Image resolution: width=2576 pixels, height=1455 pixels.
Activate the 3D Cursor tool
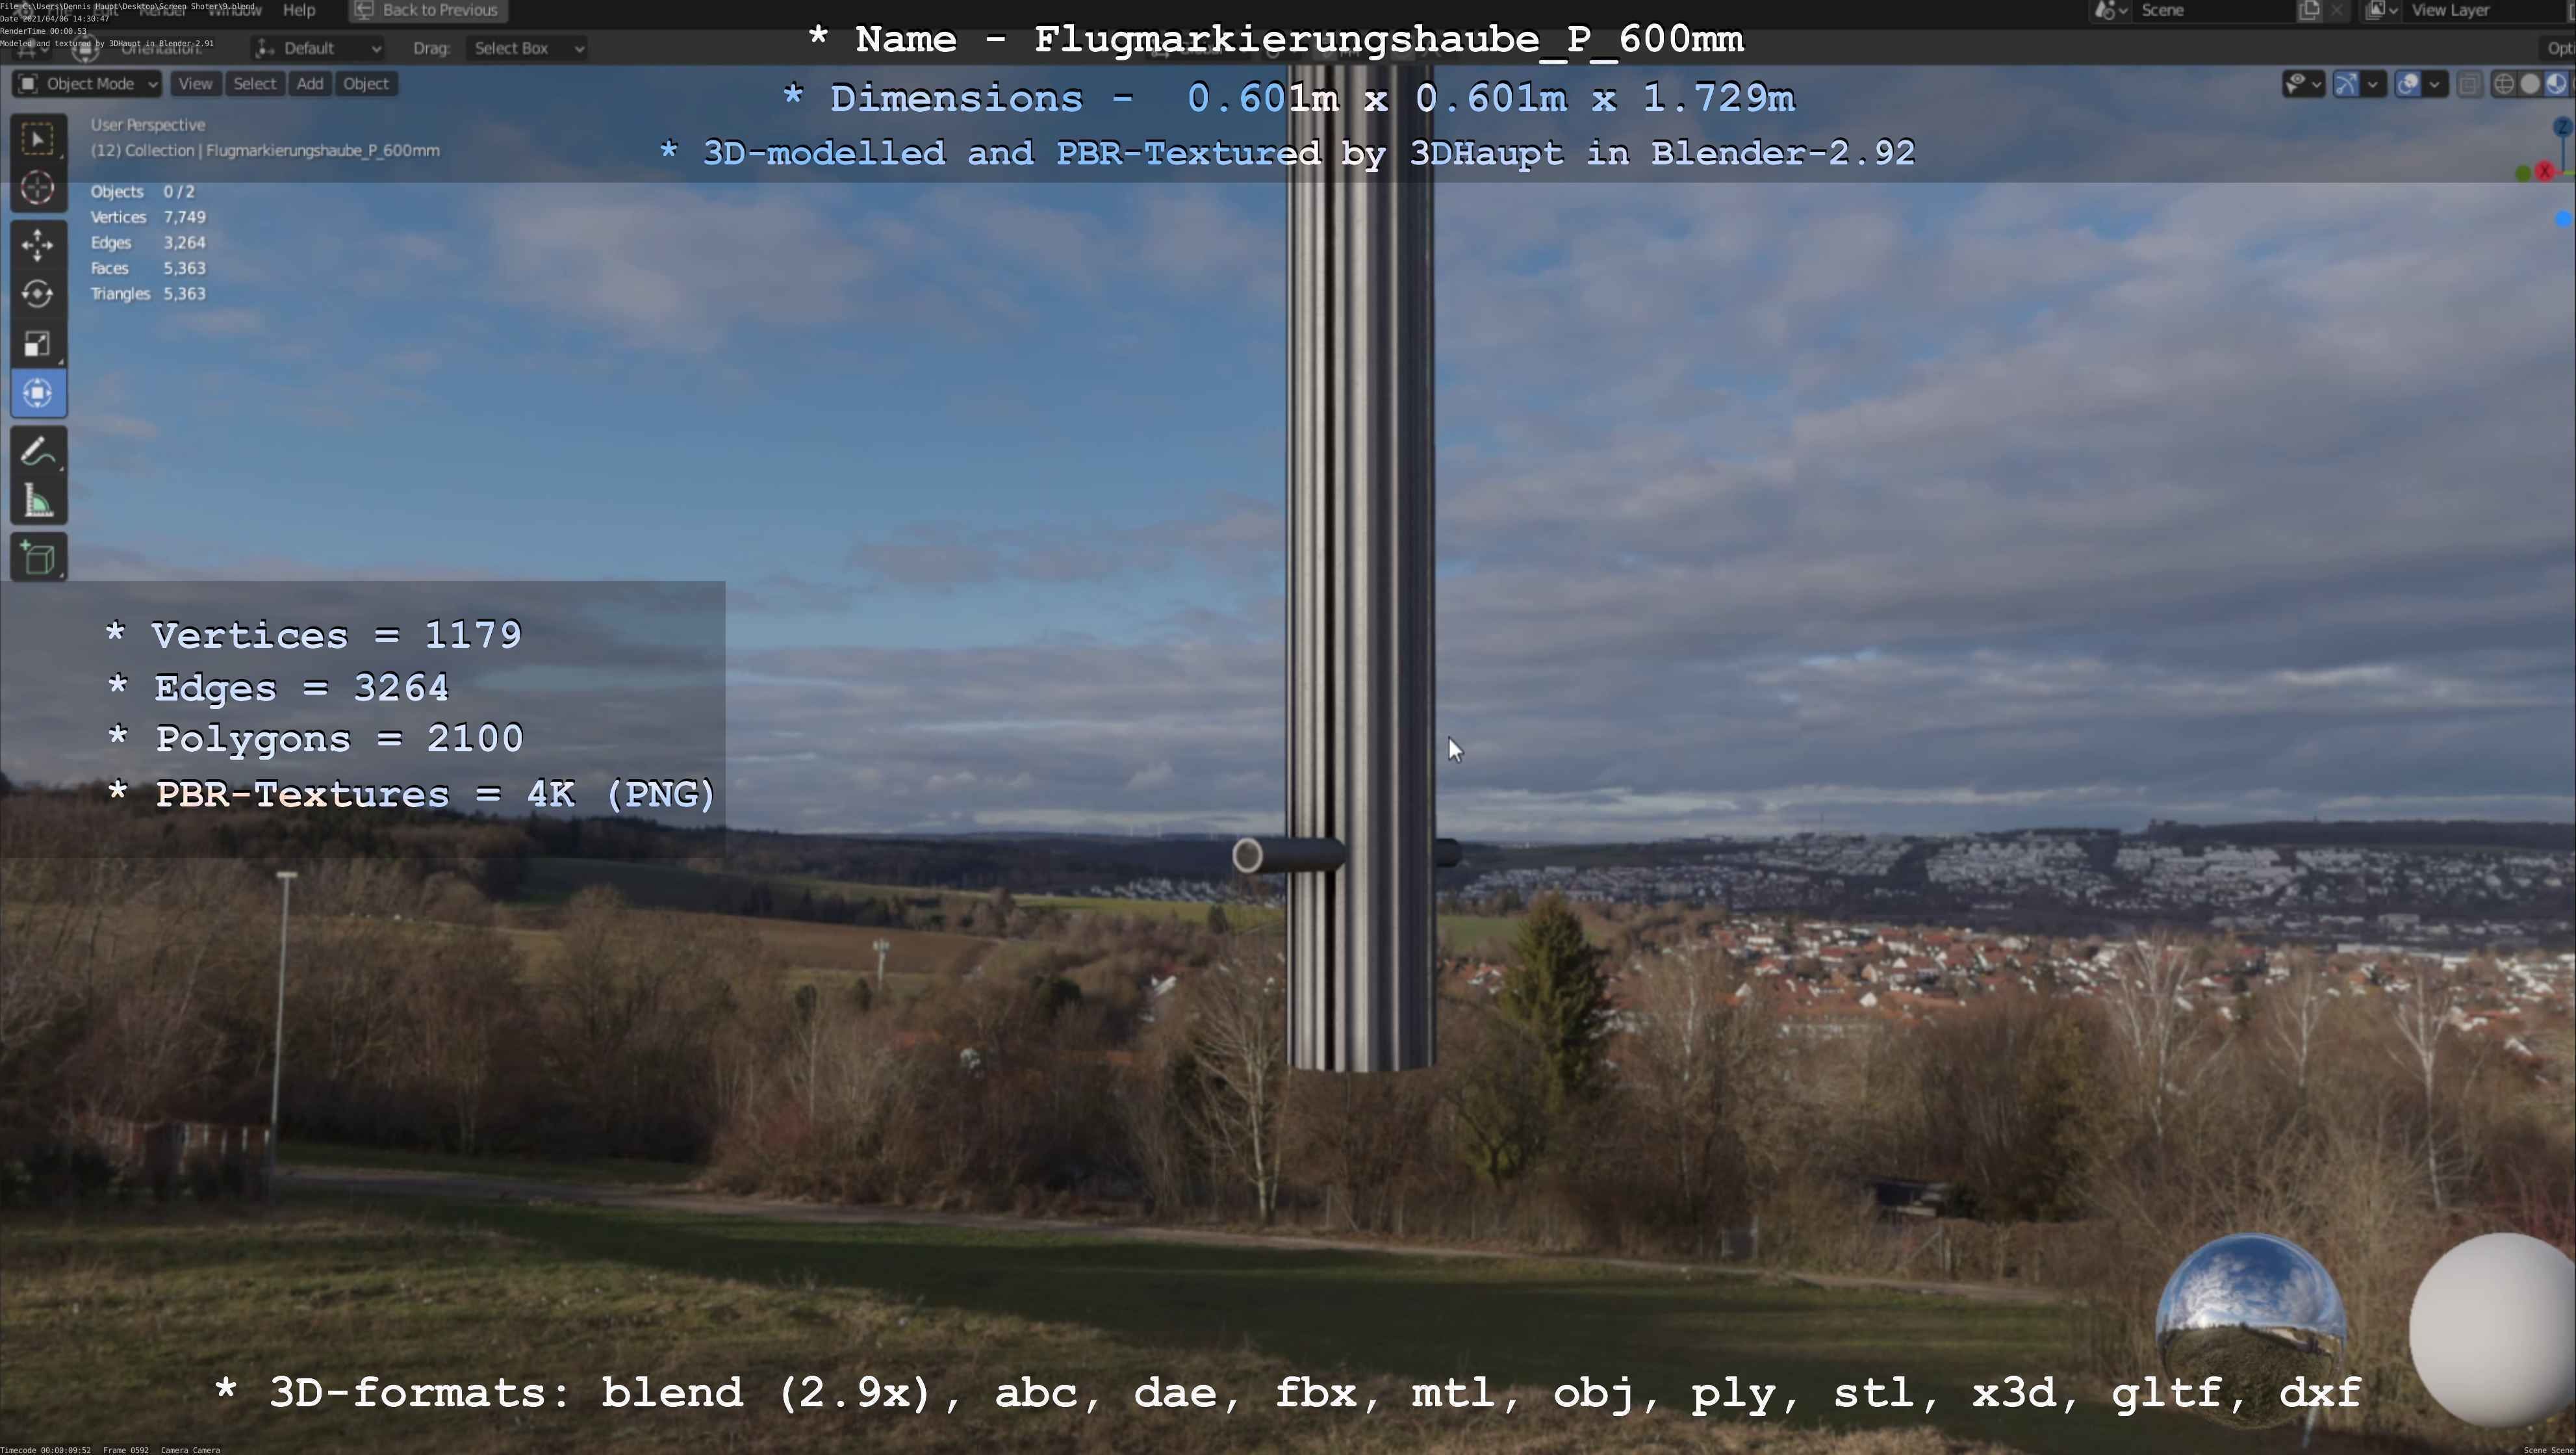tap(38, 188)
